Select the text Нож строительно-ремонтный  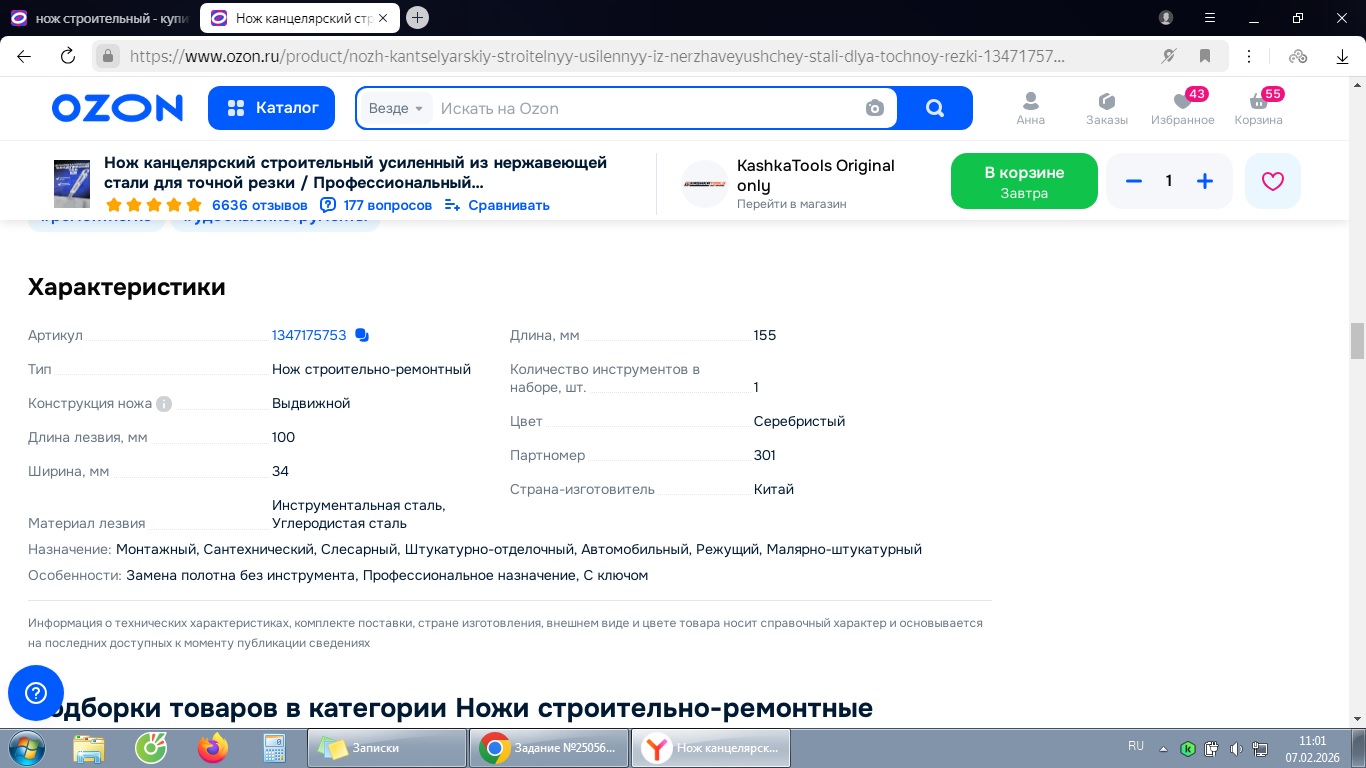pos(371,369)
